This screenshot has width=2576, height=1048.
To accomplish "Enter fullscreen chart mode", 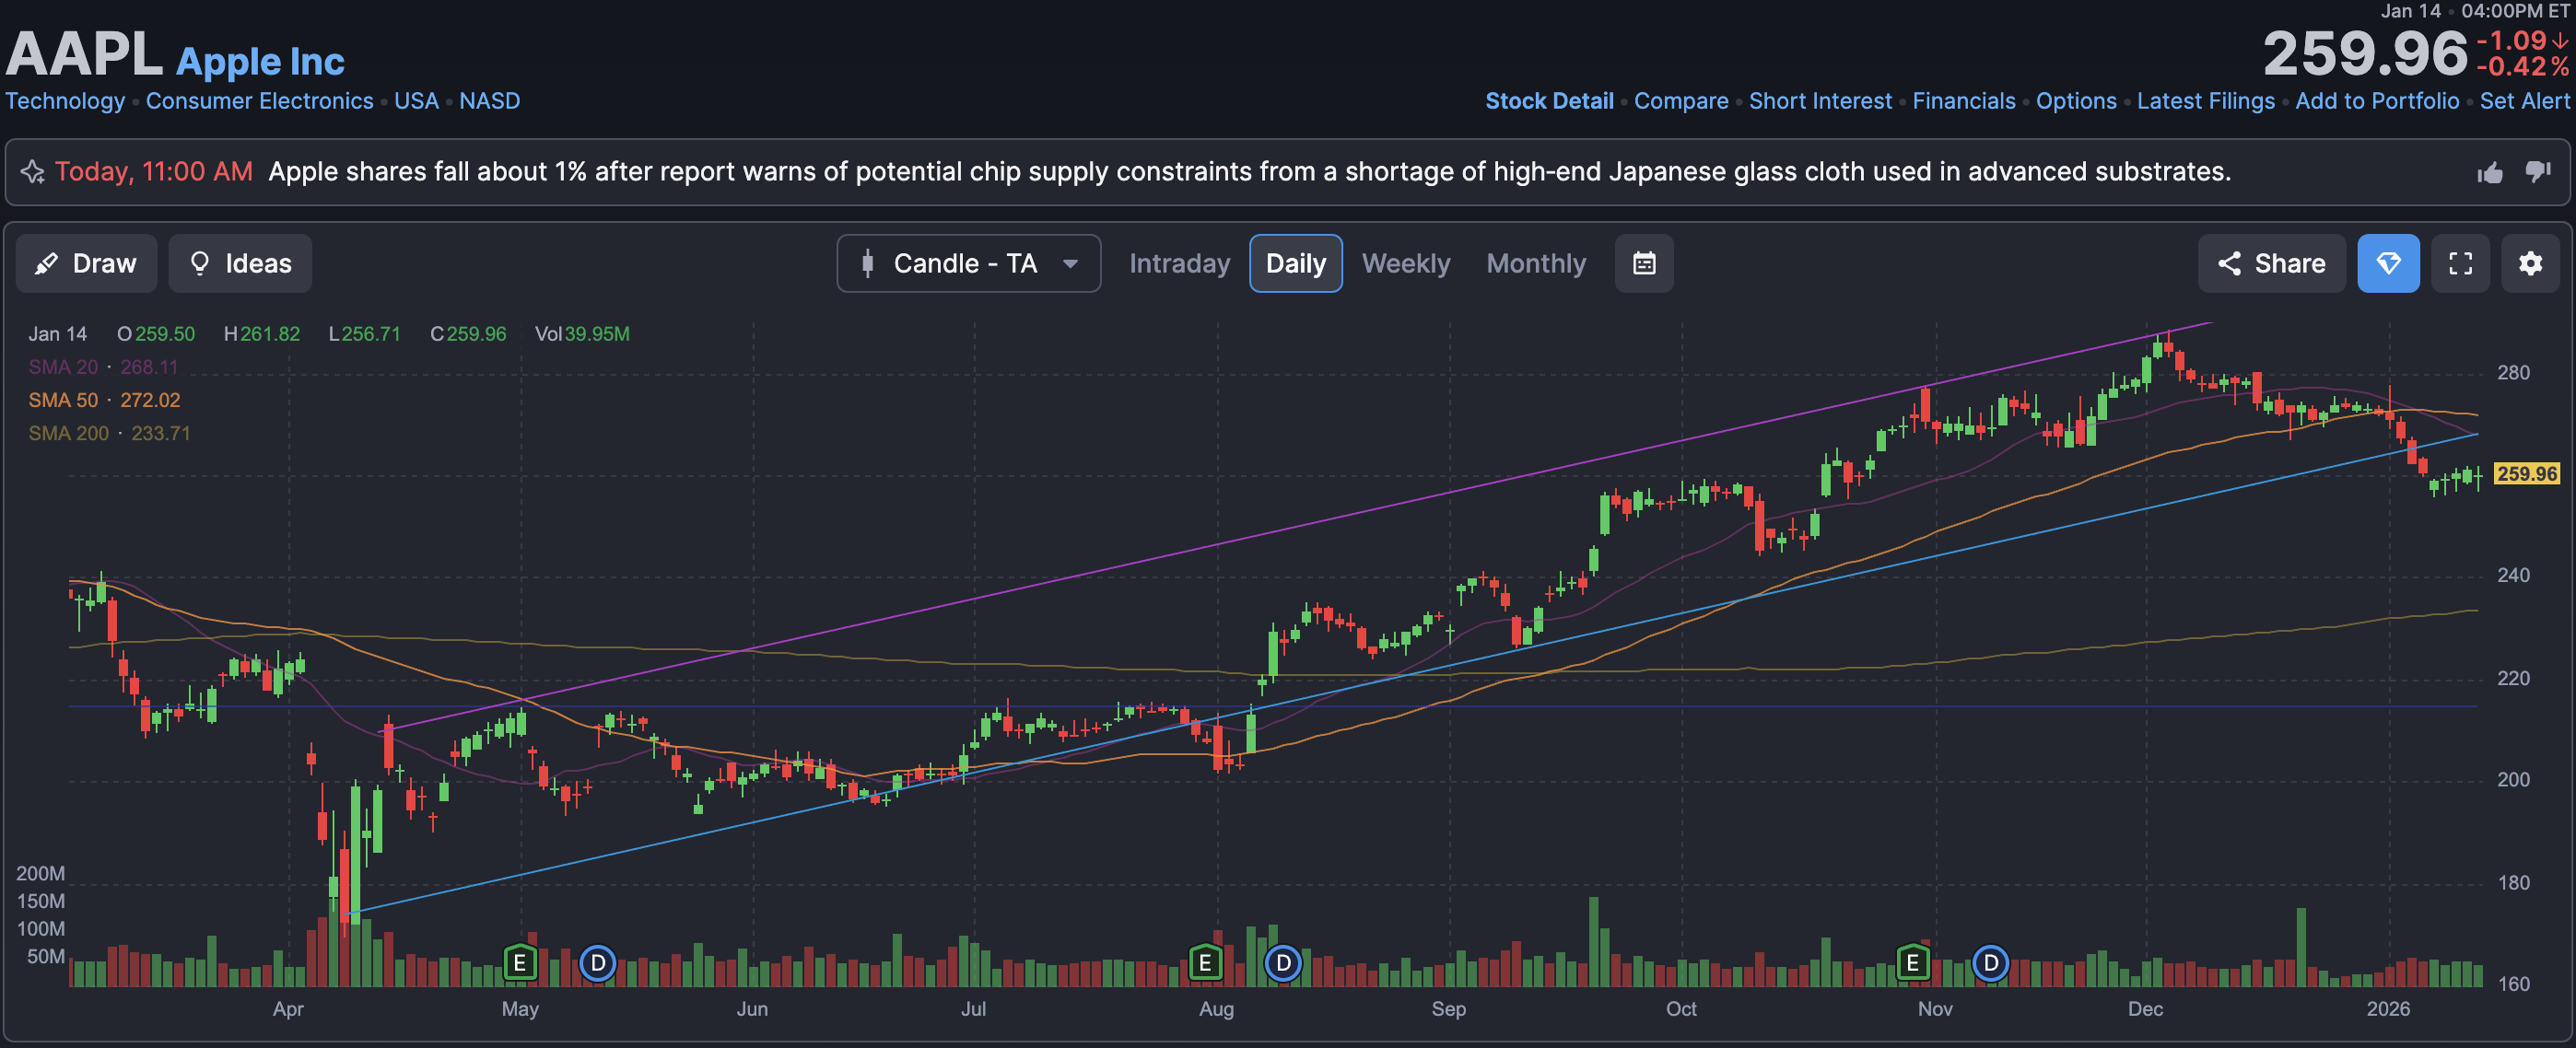I will click(x=2460, y=264).
